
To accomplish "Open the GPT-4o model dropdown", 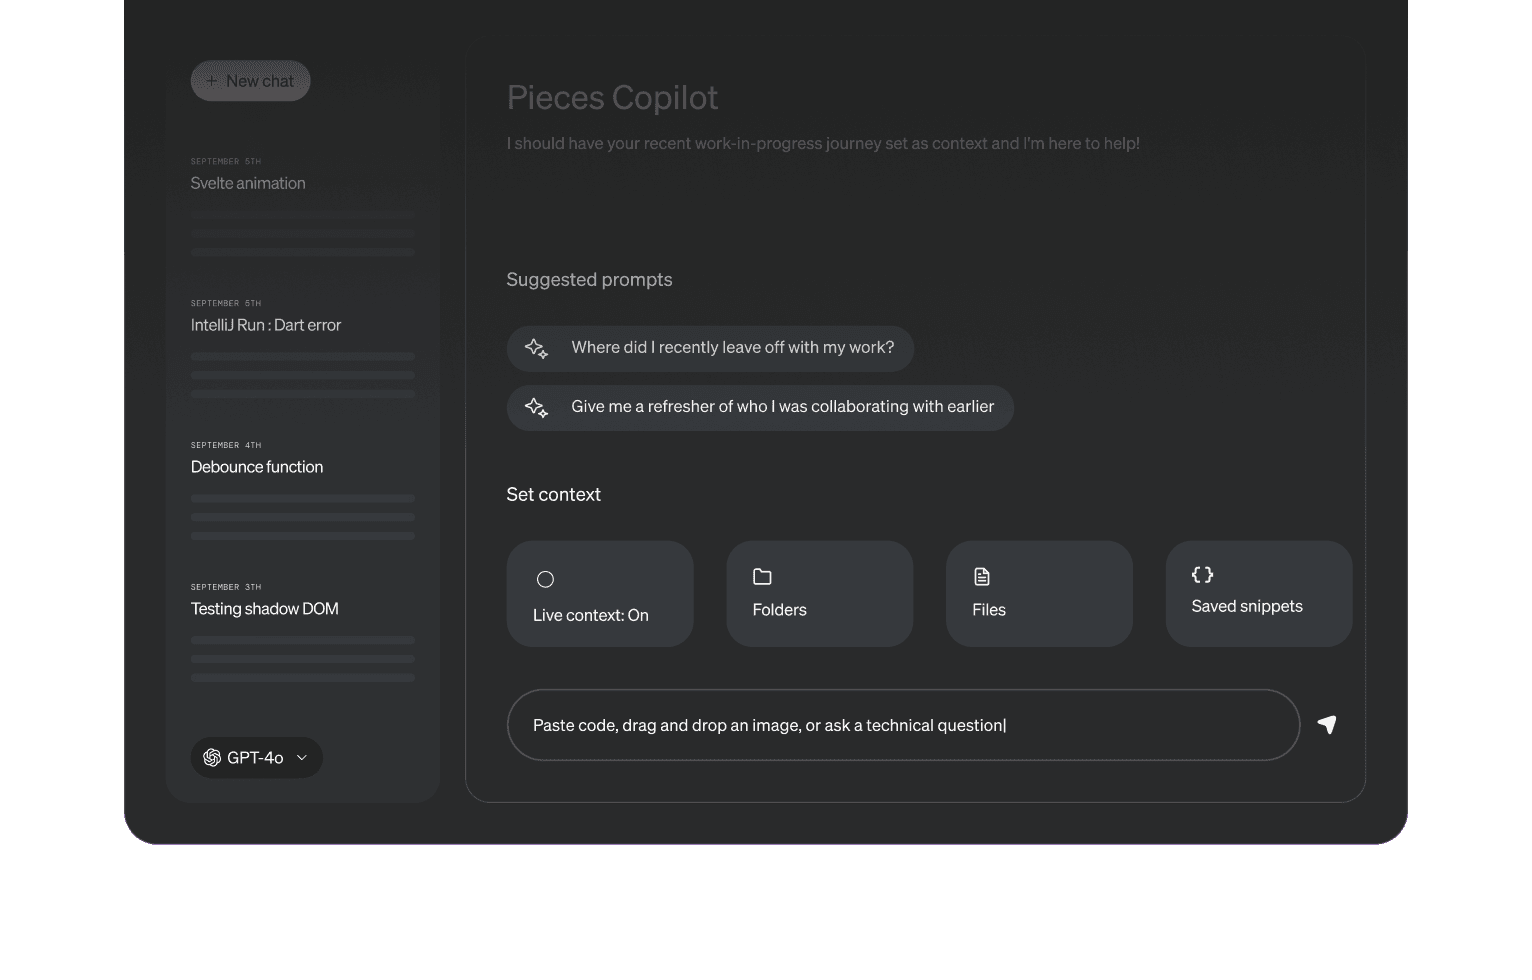I will [257, 758].
